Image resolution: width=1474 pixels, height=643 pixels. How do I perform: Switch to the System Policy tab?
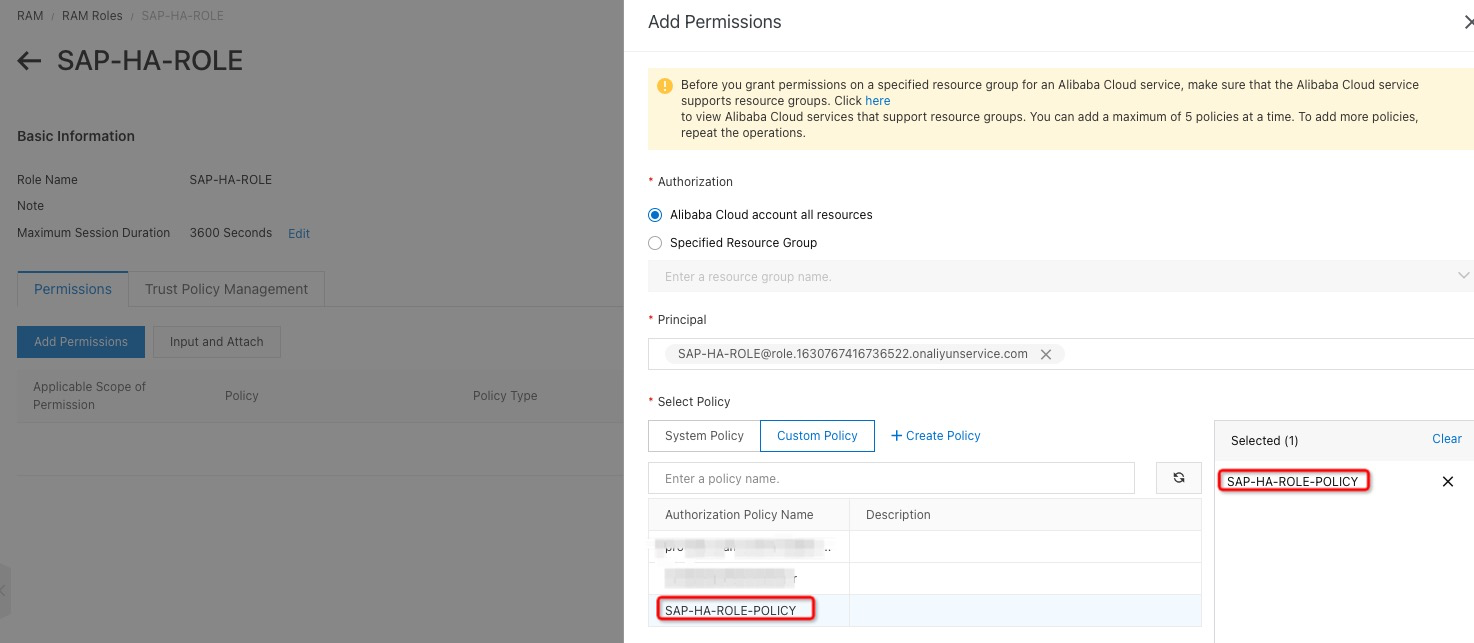[703, 435]
